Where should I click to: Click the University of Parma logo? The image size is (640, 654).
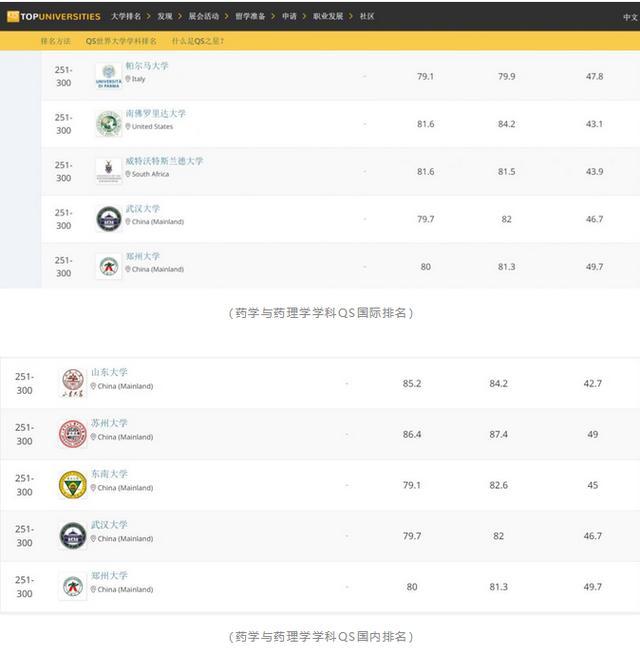click(108, 75)
